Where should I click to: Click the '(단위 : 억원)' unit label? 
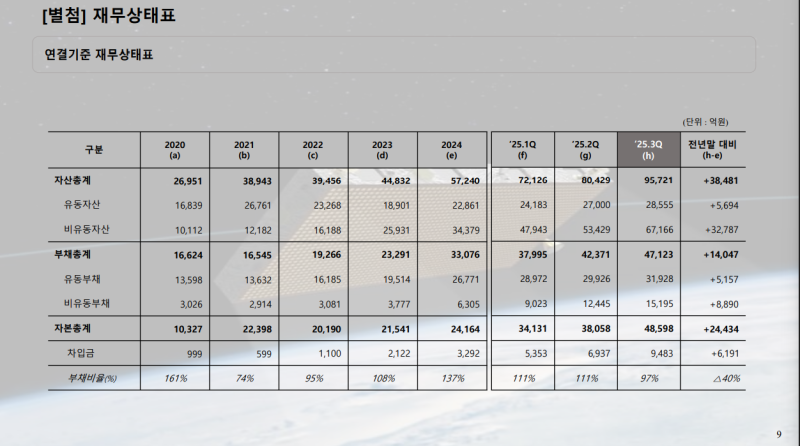pyautogui.click(x=706, y=121)
